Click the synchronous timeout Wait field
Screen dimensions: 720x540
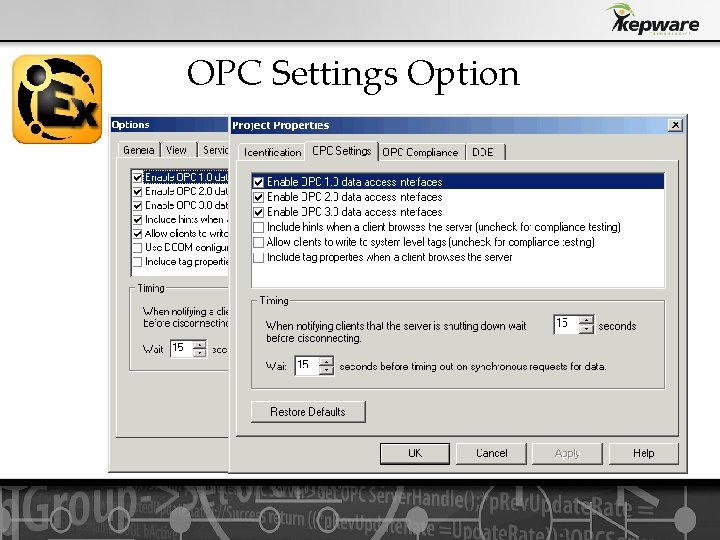pos(307,366)
